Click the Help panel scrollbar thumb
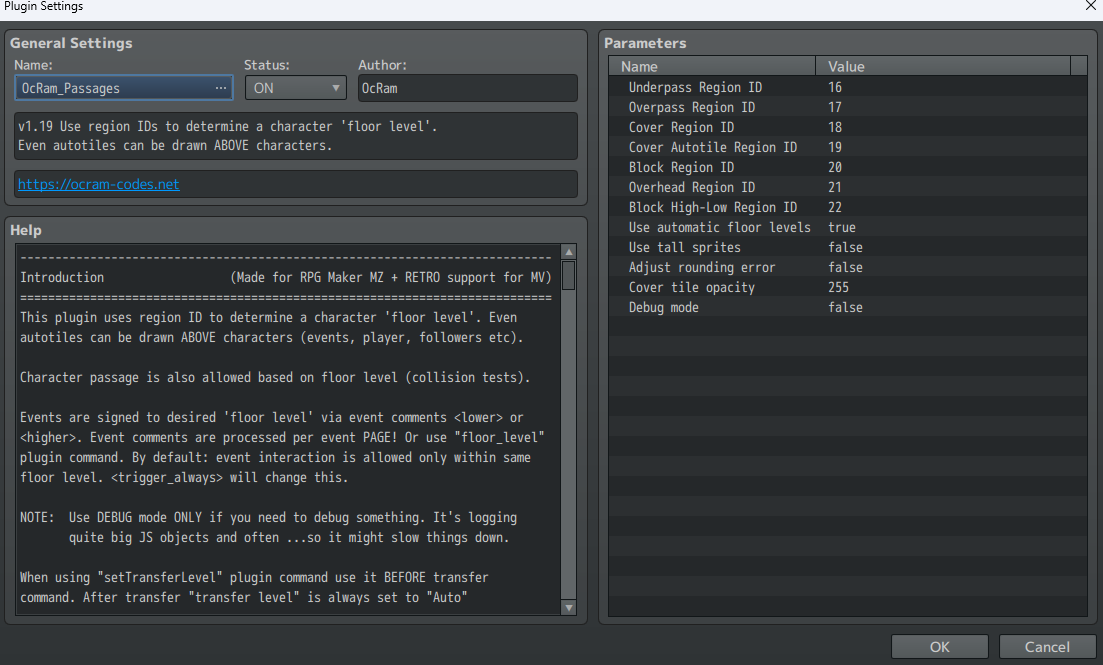Screen dimensions: 1103x665 568,275
